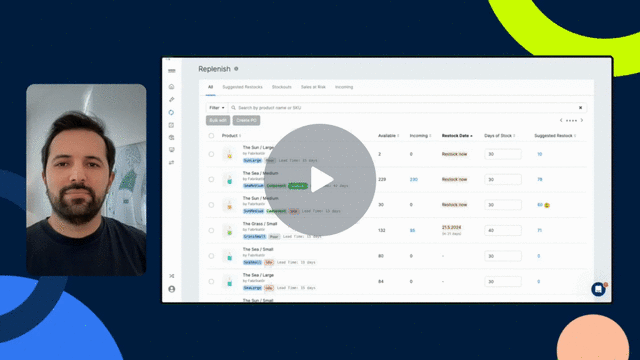
Task: Switch to the All tab
Action: coord(210,87)
